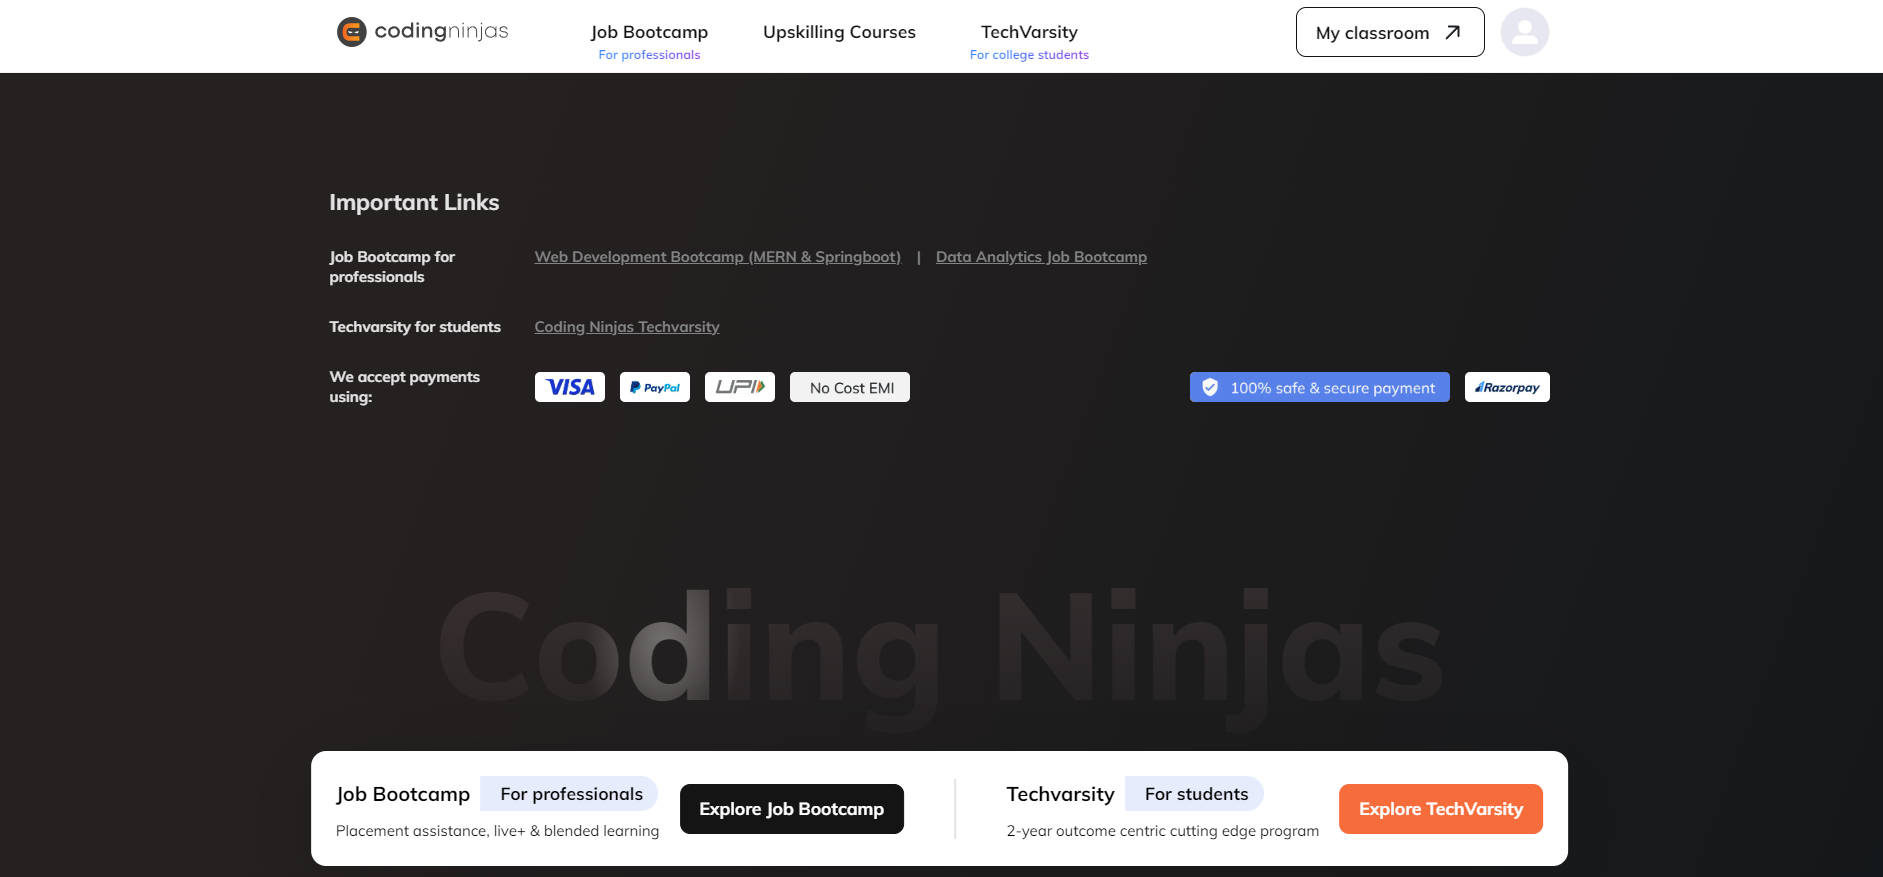Click '2-year outcome centric cutting edge program' text
The width and height of the screenshot is (1883, 877).
tap(1163, 831)
